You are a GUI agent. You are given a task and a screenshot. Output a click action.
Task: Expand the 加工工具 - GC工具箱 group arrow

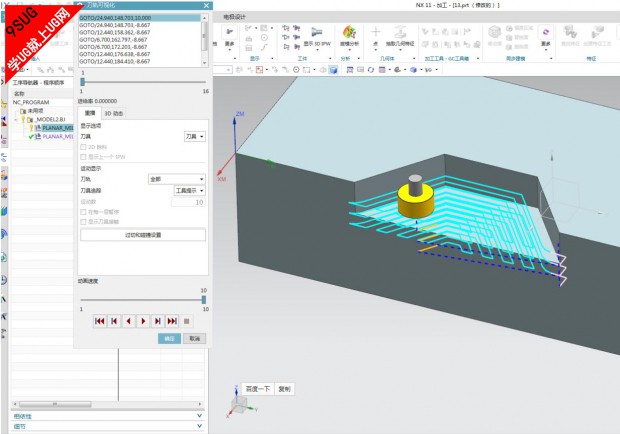(x=478, y=58)
